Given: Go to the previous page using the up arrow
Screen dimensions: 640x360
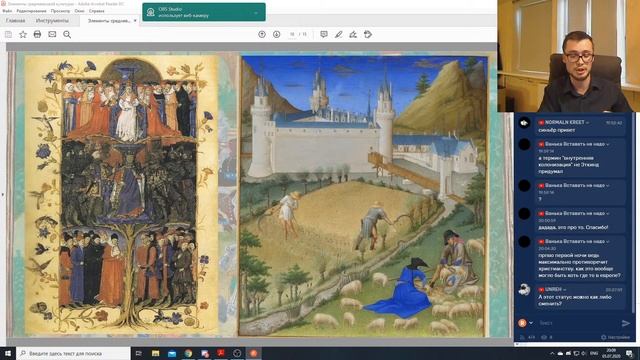Looking at the screenshot, I should (x=262, y=35).
